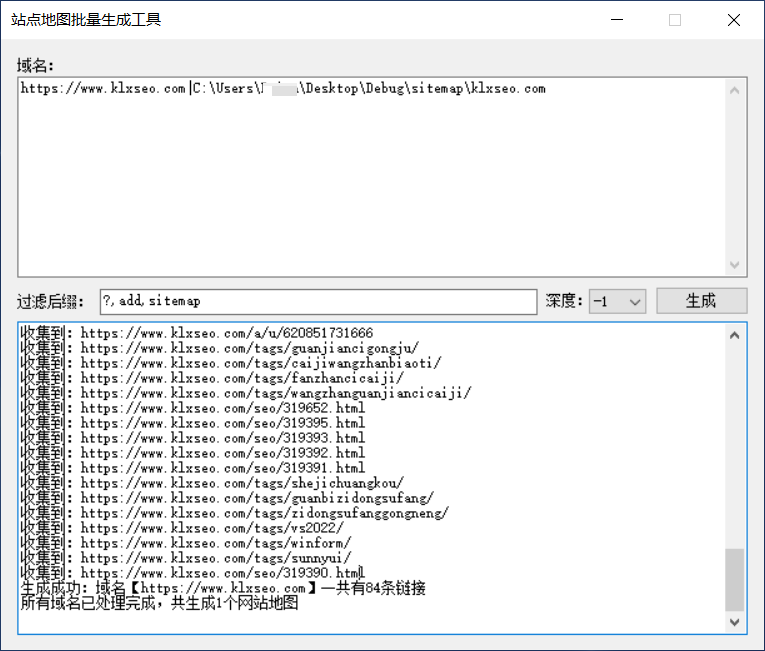Click the log line for tags/winform/
This screenshot has width=765, height=651.
[x=186, y=543]
